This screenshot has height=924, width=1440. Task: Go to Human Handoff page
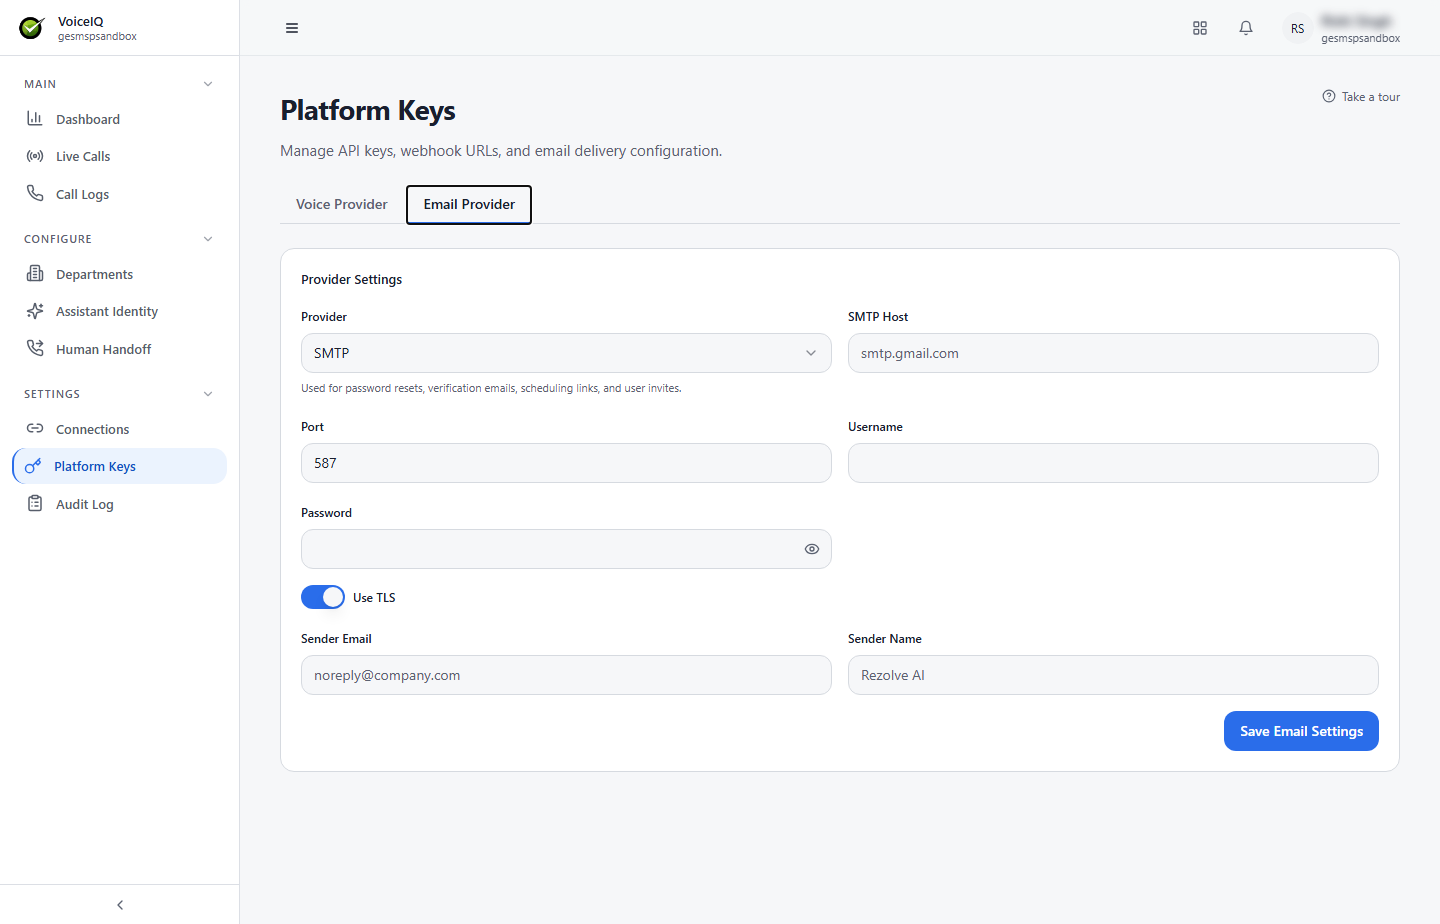click(120, 349)
